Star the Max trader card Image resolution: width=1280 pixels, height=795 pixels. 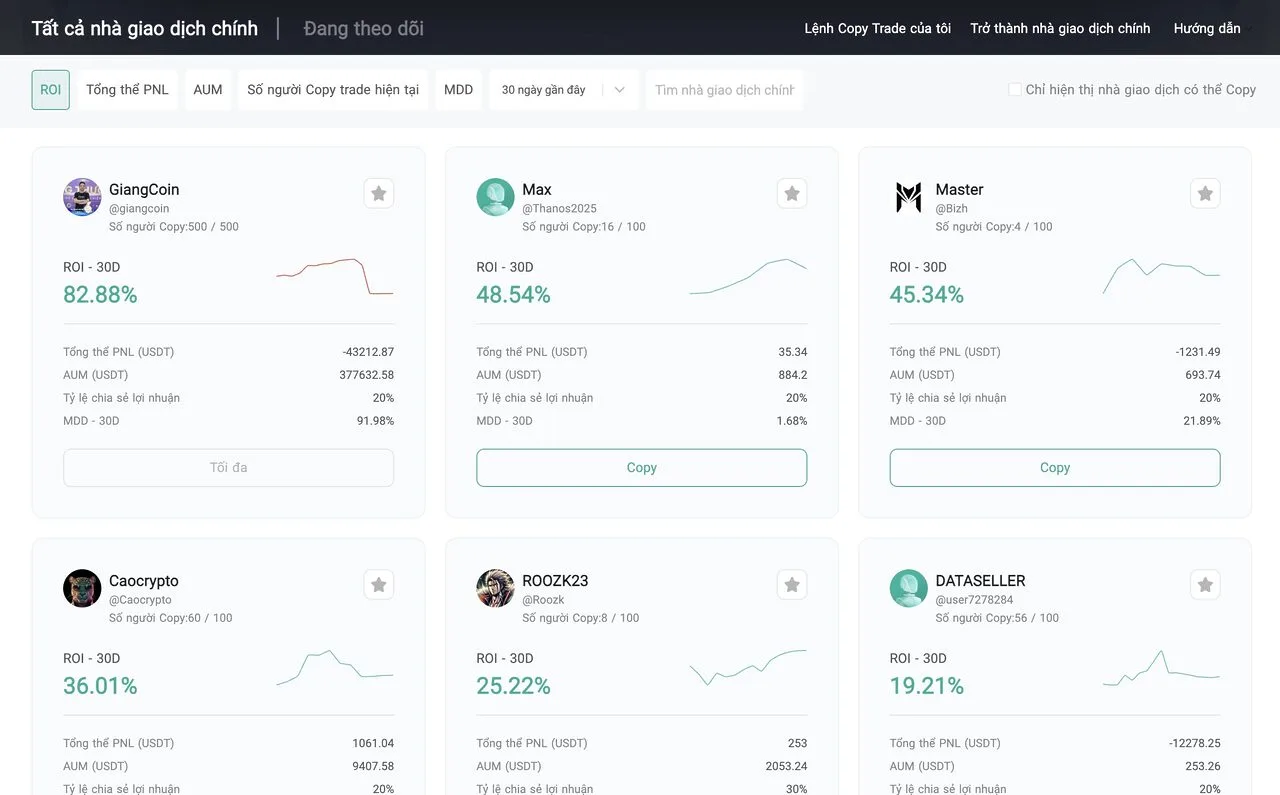click(x=792, y=194)
